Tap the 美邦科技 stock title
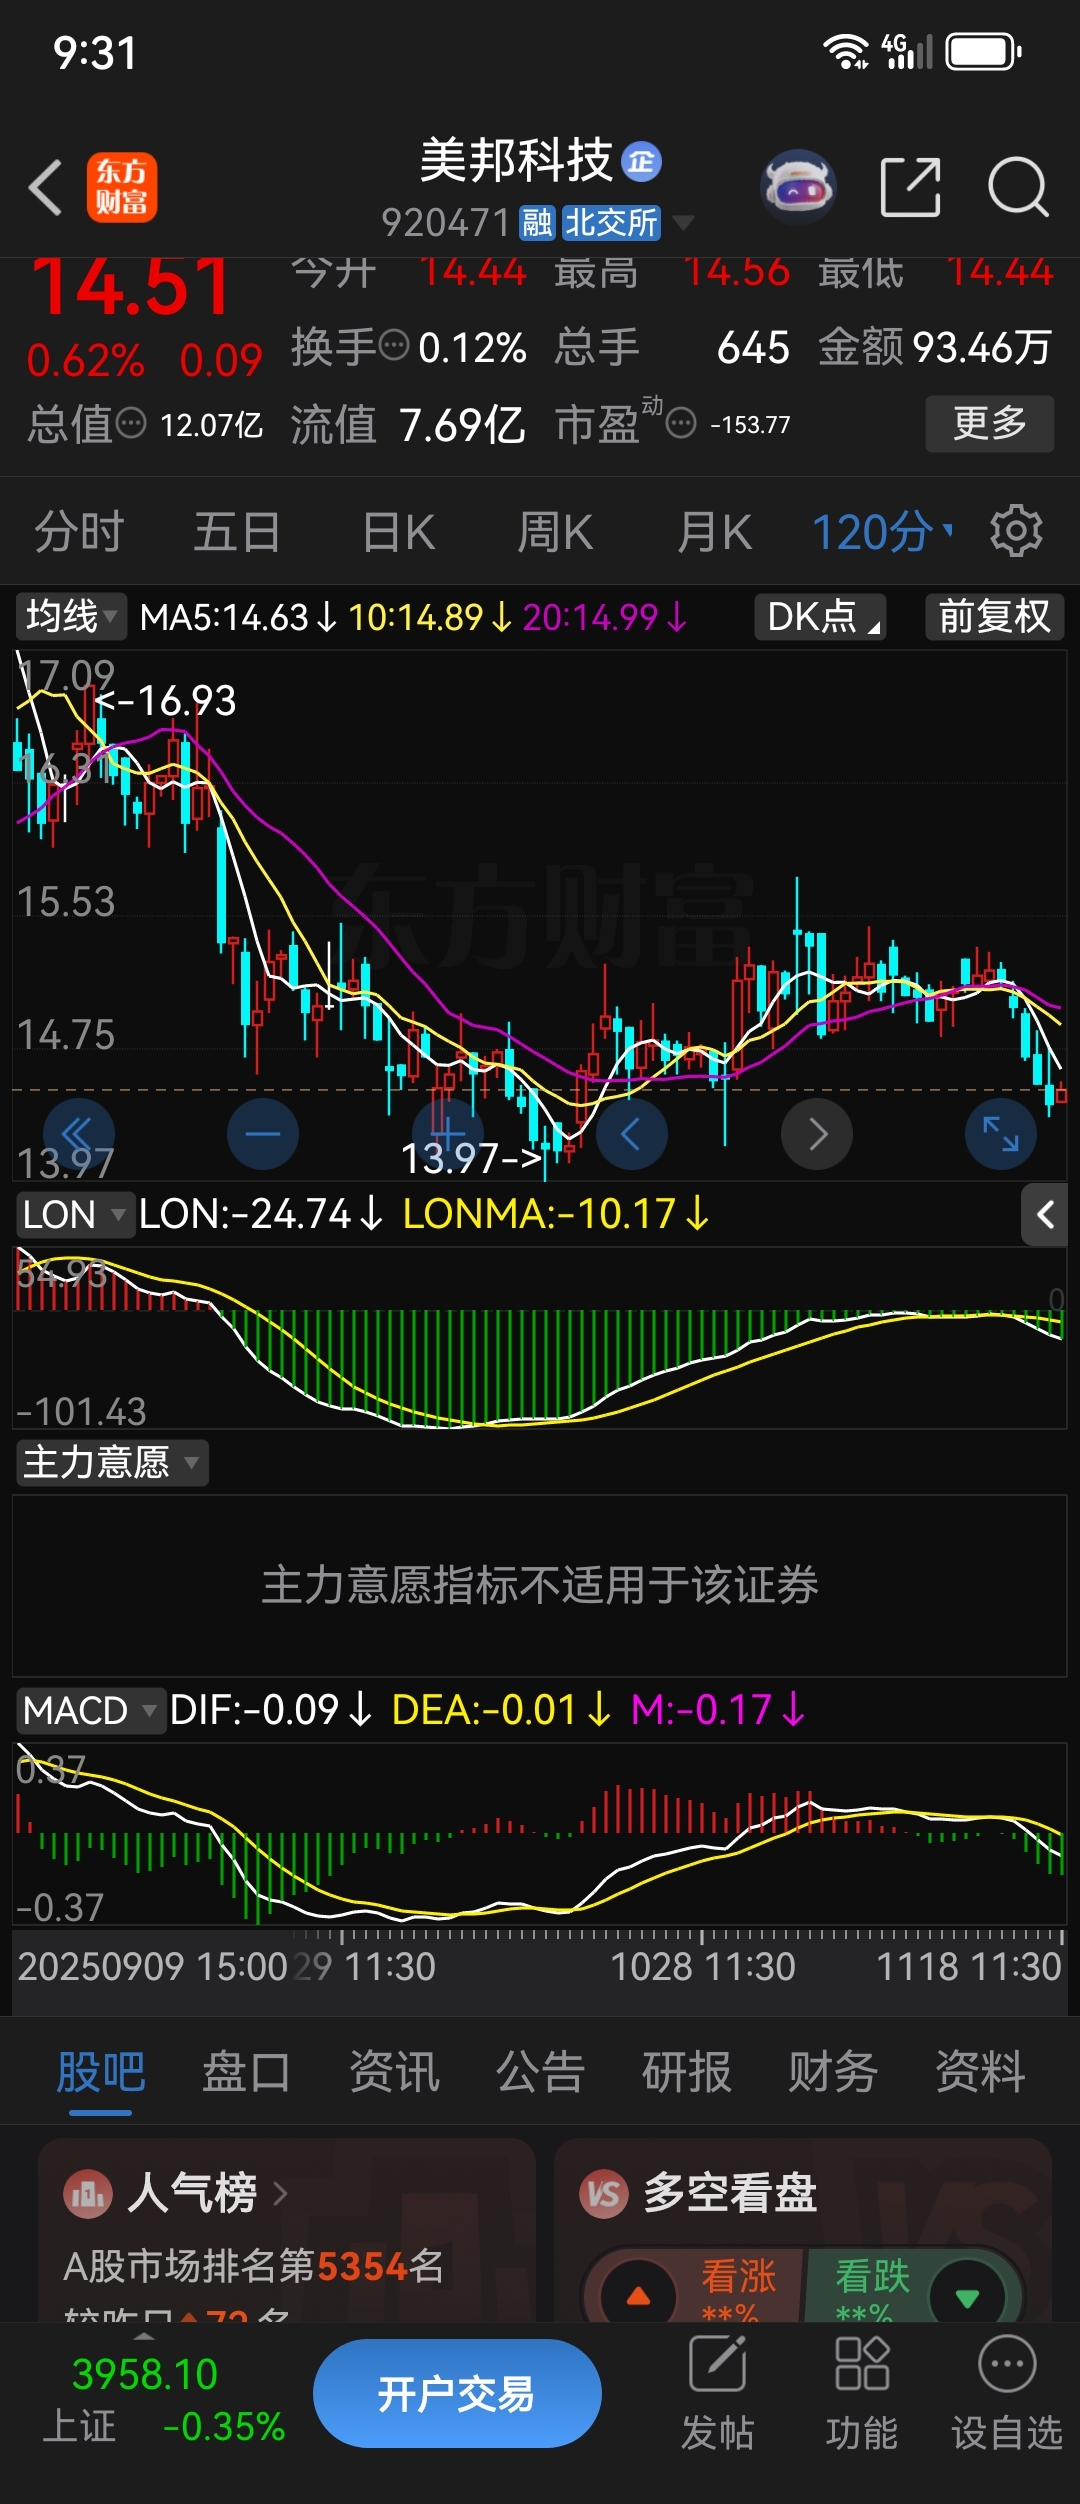This screenshot has height=2504, width=1080. [x=516, y=160]
